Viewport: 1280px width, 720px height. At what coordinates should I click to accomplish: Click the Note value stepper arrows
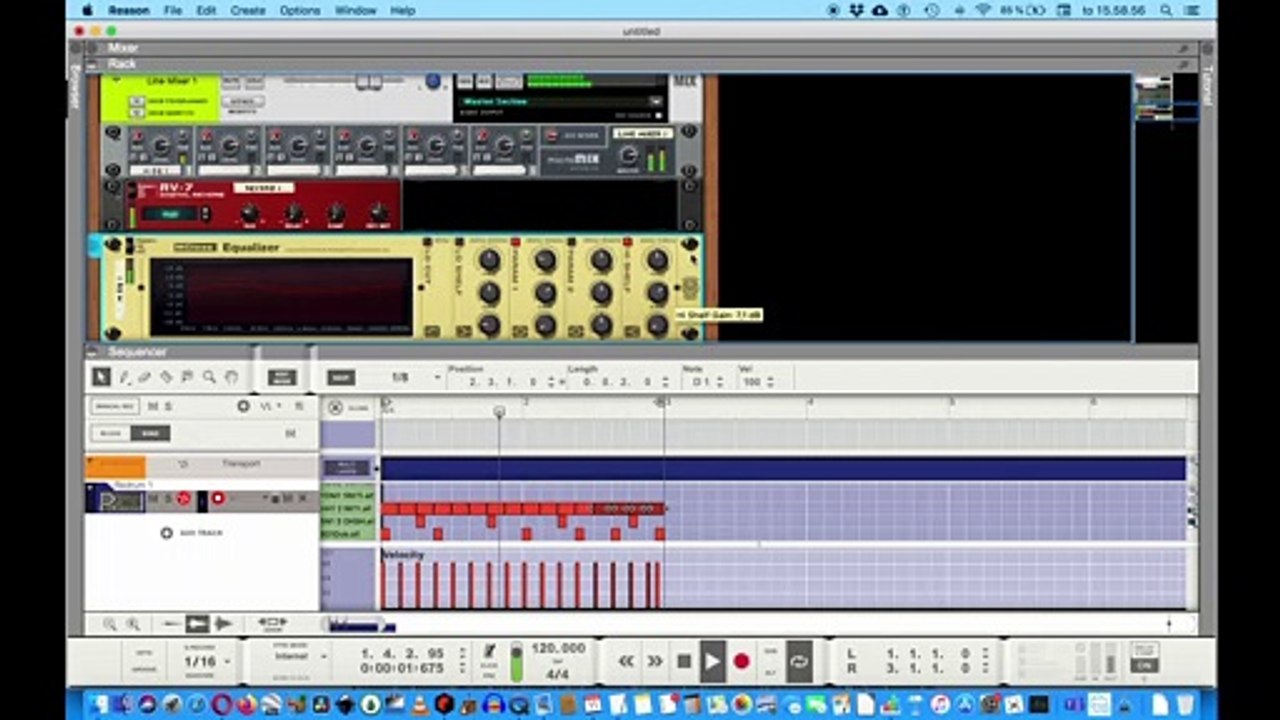[719, 381]
